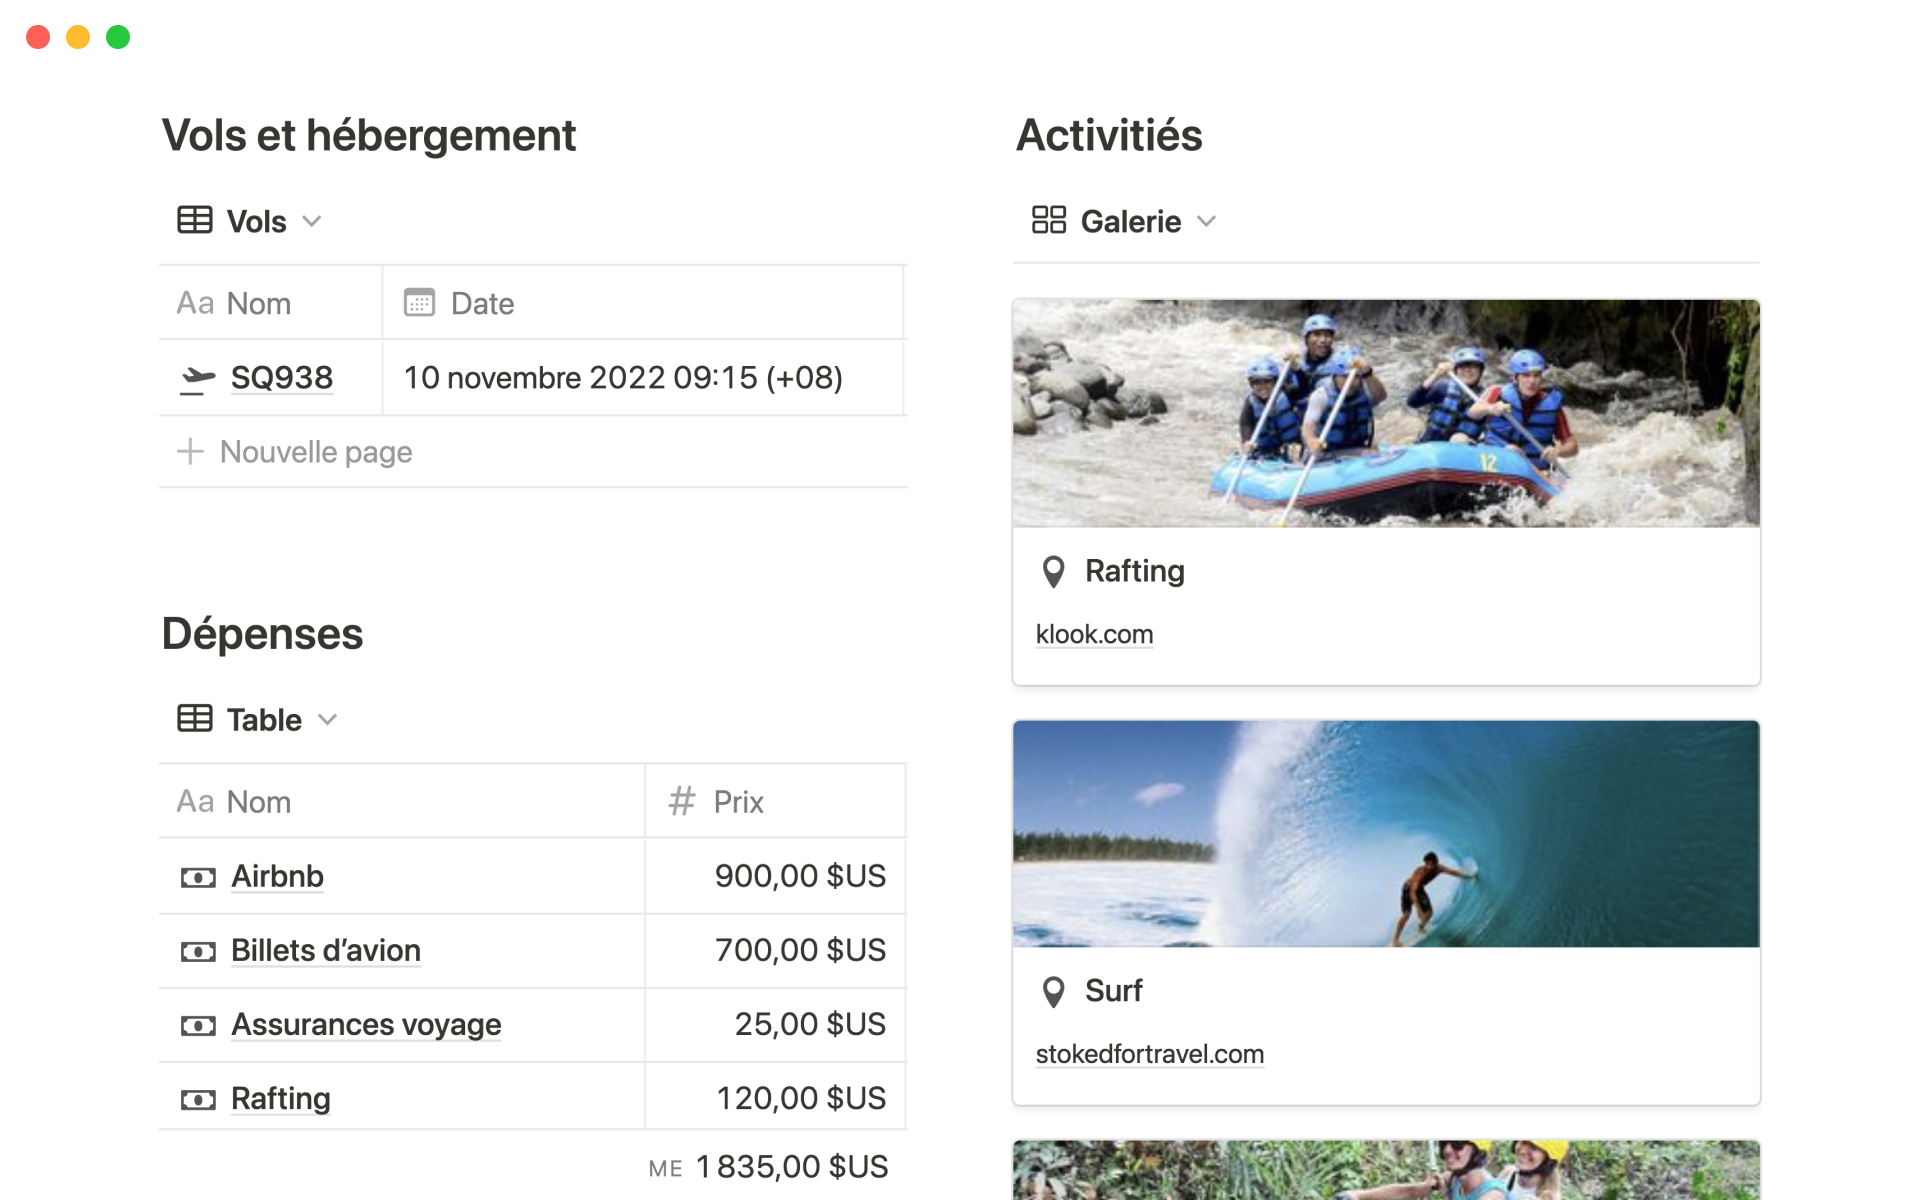Click the 1 835,00 $US sum total
Viewport: 1920px width, 1200px height.
point(791,1167)
